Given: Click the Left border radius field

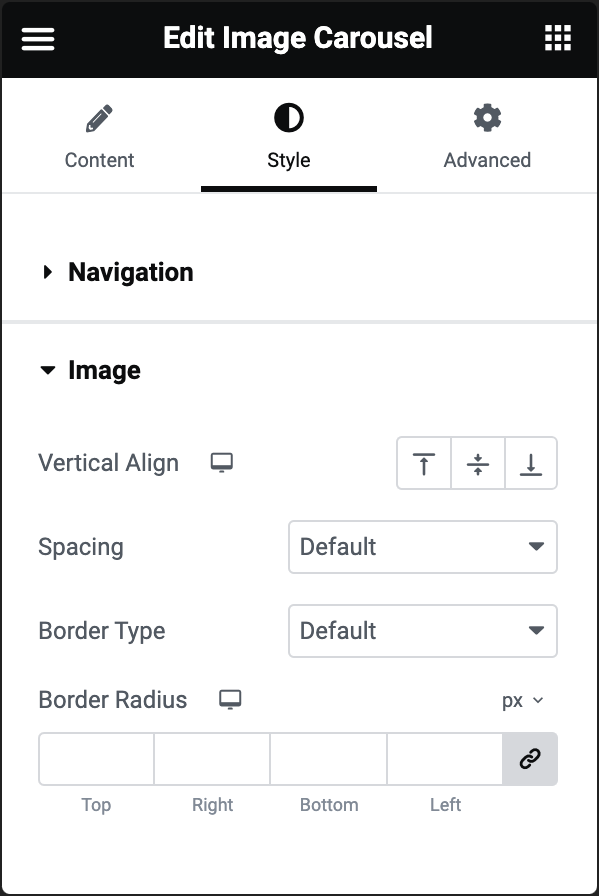Looking at the screenshot, I should click(x=445, y=759).
